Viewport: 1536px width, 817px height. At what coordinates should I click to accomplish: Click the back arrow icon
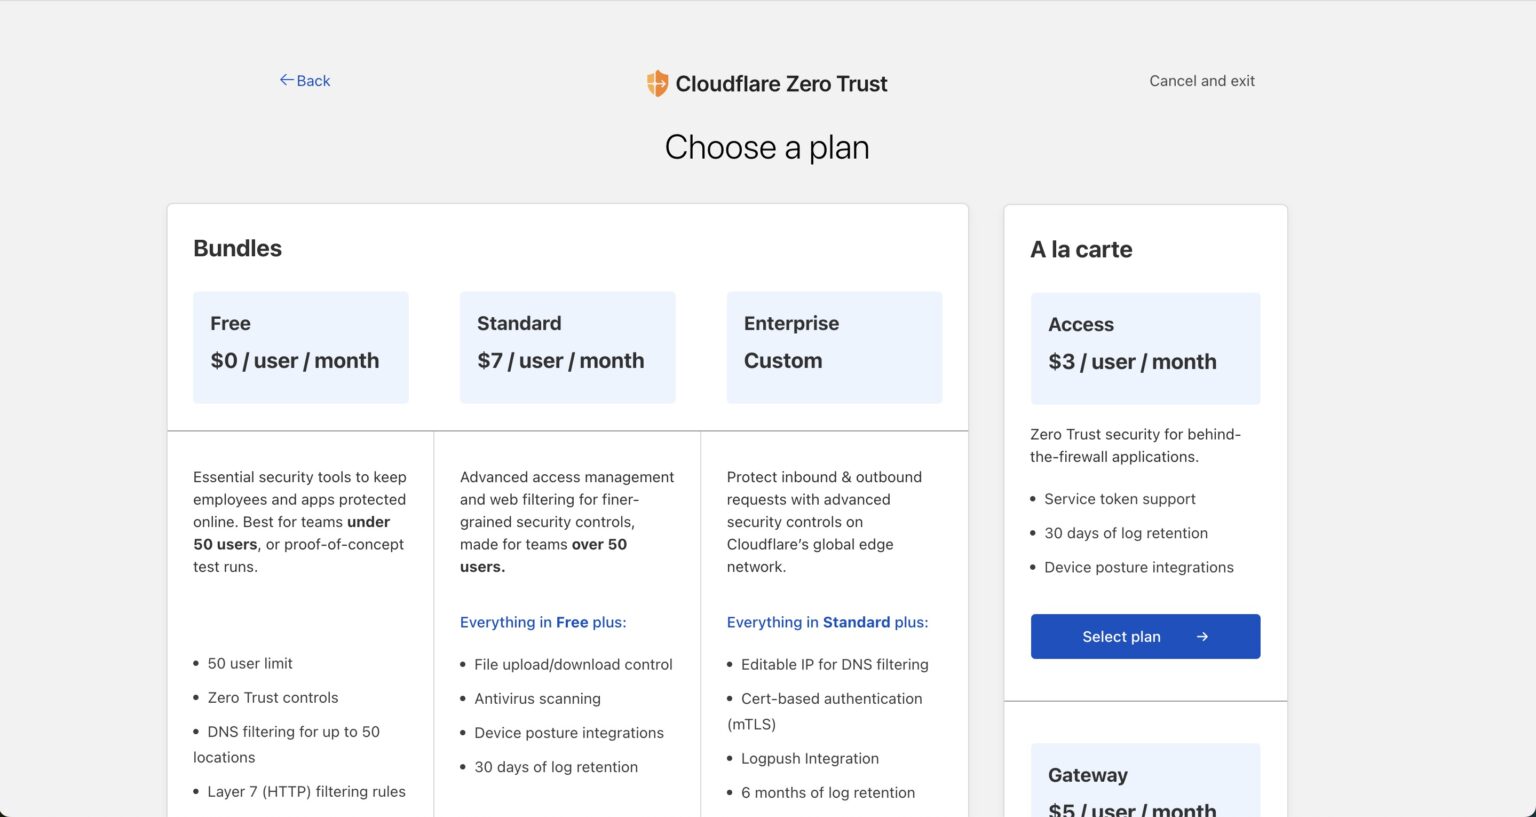click(x=287, y=79)
